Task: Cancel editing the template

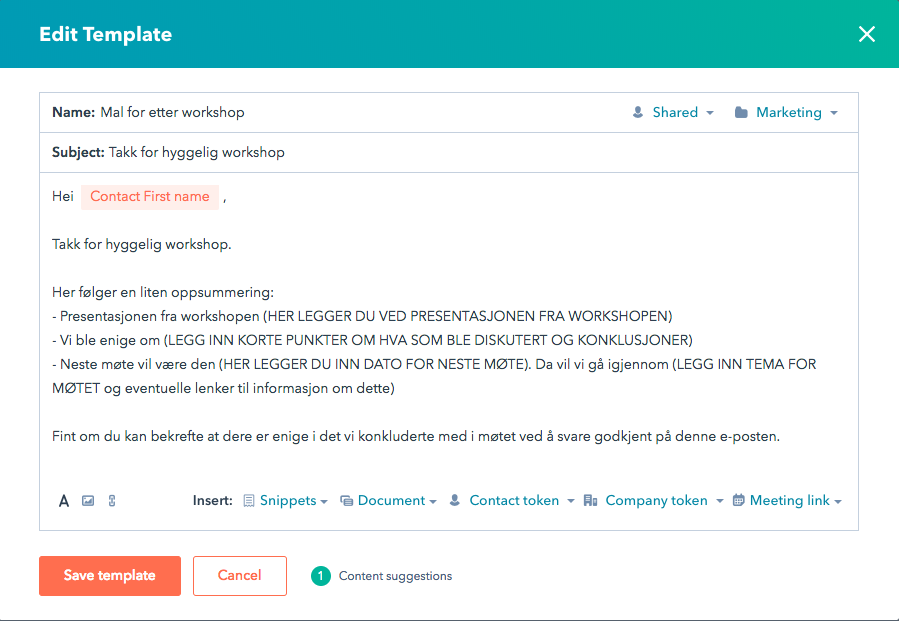Action: pos(240,576)
